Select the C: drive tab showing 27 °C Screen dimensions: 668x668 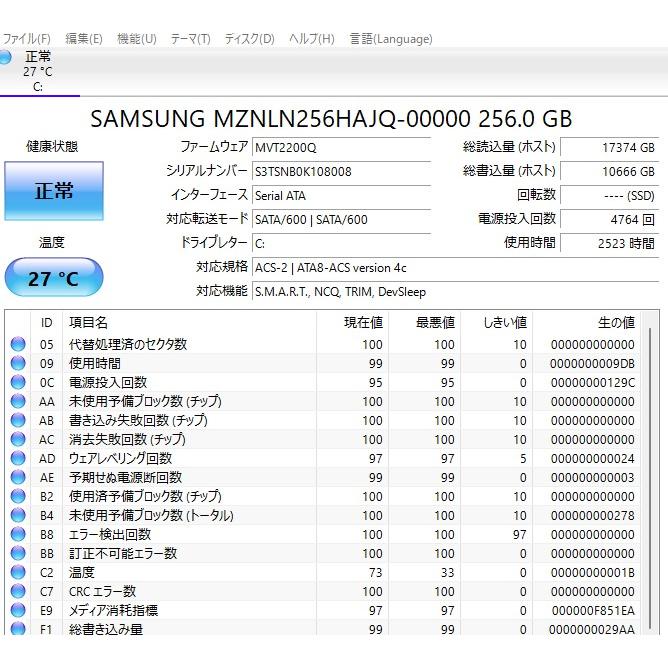pyautogui.click(x=37, y=71)
